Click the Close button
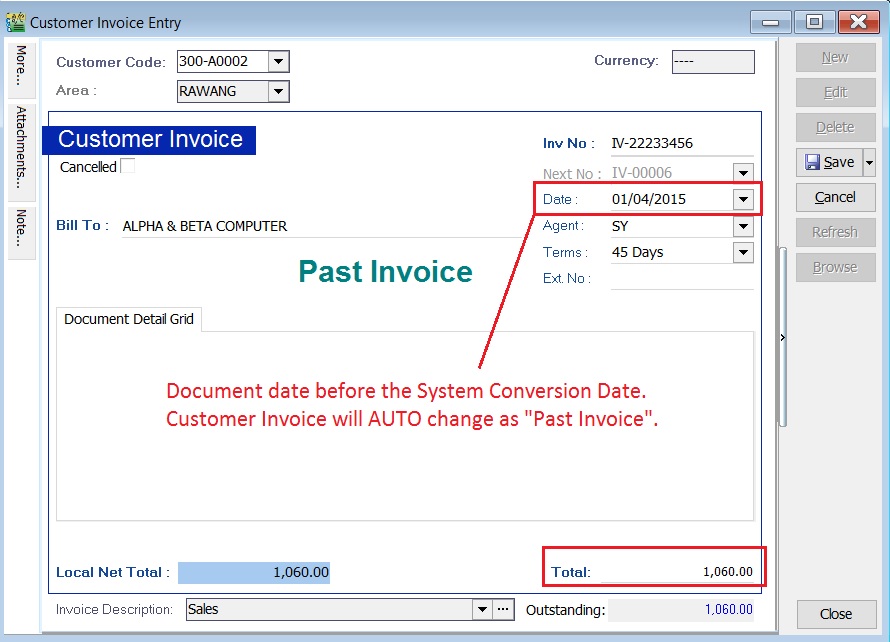The width and height of the screenshot is (890, 642). coord(836,614)
